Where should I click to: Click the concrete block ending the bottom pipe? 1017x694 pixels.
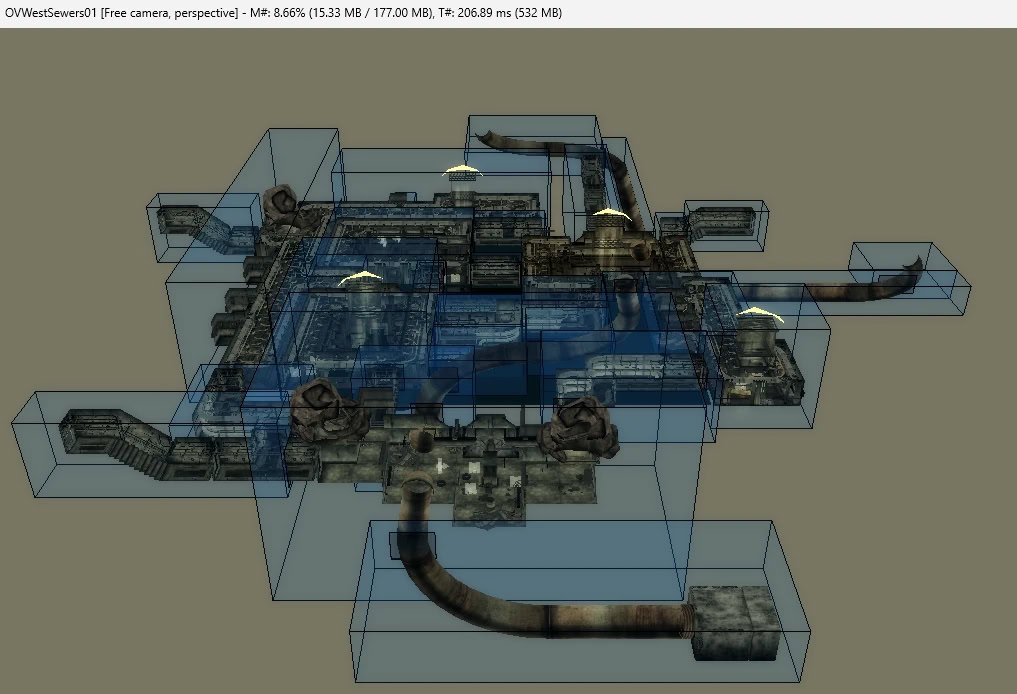[x=733, y=621]
